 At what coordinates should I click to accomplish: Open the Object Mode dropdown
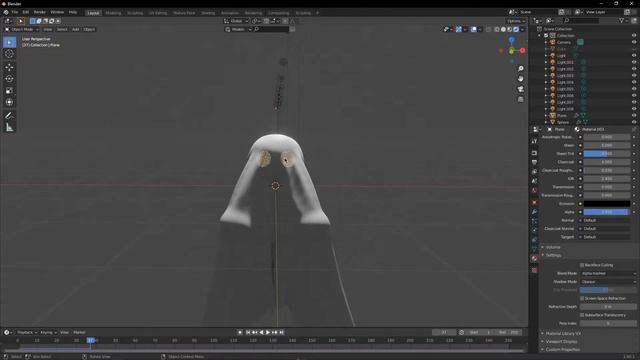tap(22, 29)
